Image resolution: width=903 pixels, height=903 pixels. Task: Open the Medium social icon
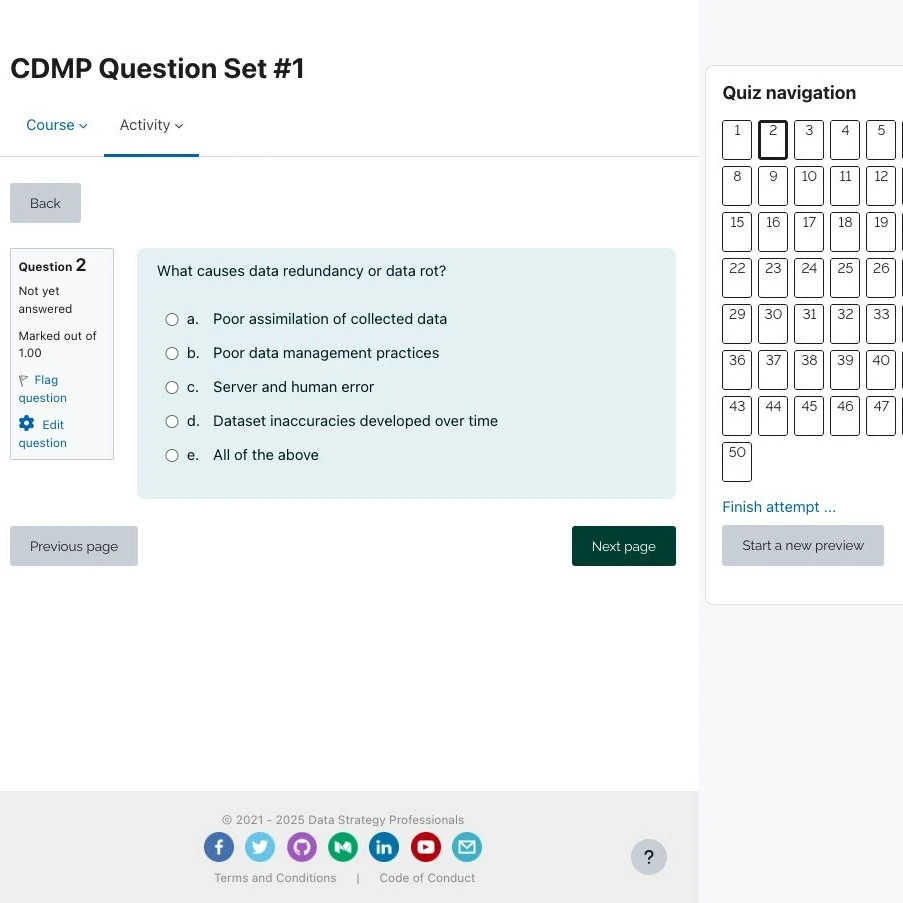pos(343,847)
